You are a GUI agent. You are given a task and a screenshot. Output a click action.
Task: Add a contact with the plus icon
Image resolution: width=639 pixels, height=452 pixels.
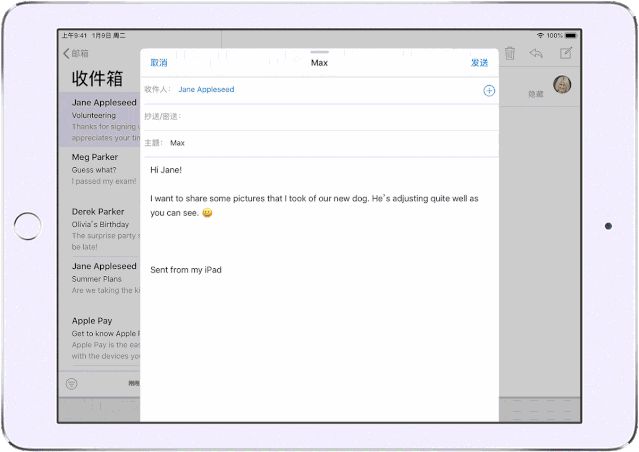click(x=489, y=90)
